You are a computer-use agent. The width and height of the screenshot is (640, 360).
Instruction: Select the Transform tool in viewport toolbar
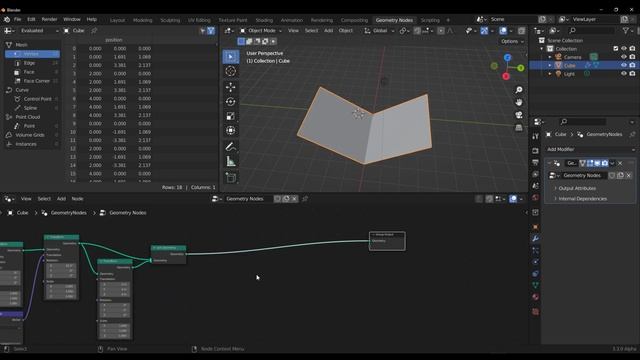coord(231,131)
